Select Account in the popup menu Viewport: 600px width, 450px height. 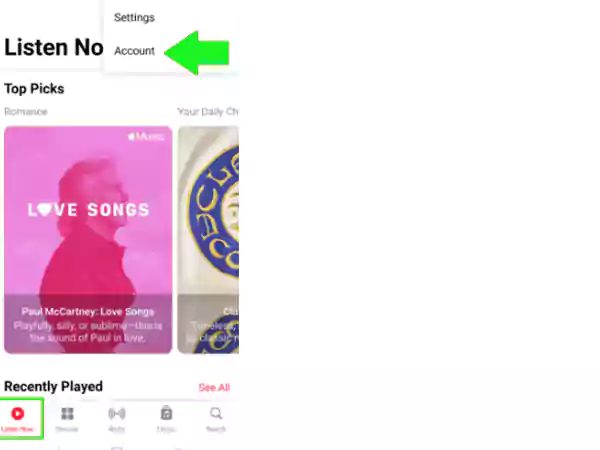[134, 51]
